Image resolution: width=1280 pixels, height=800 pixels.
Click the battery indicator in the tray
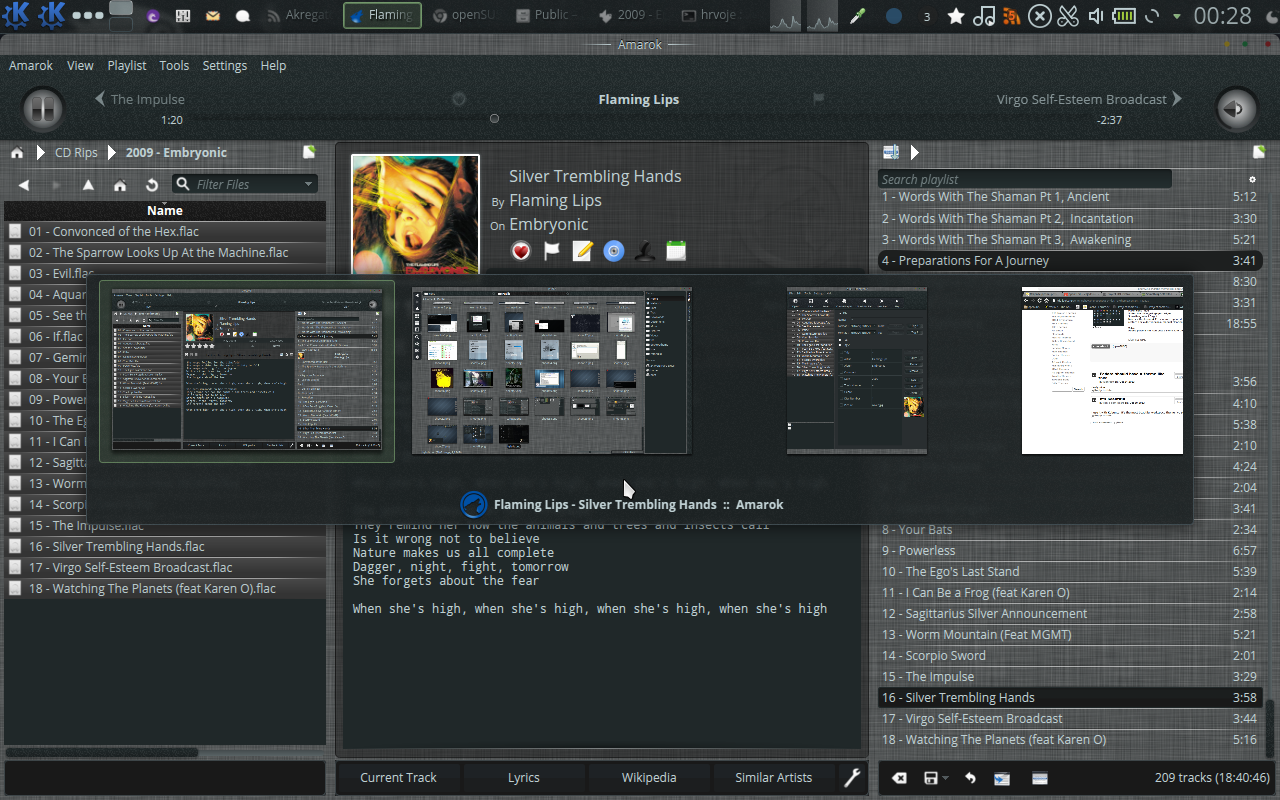pos(1125,16)
